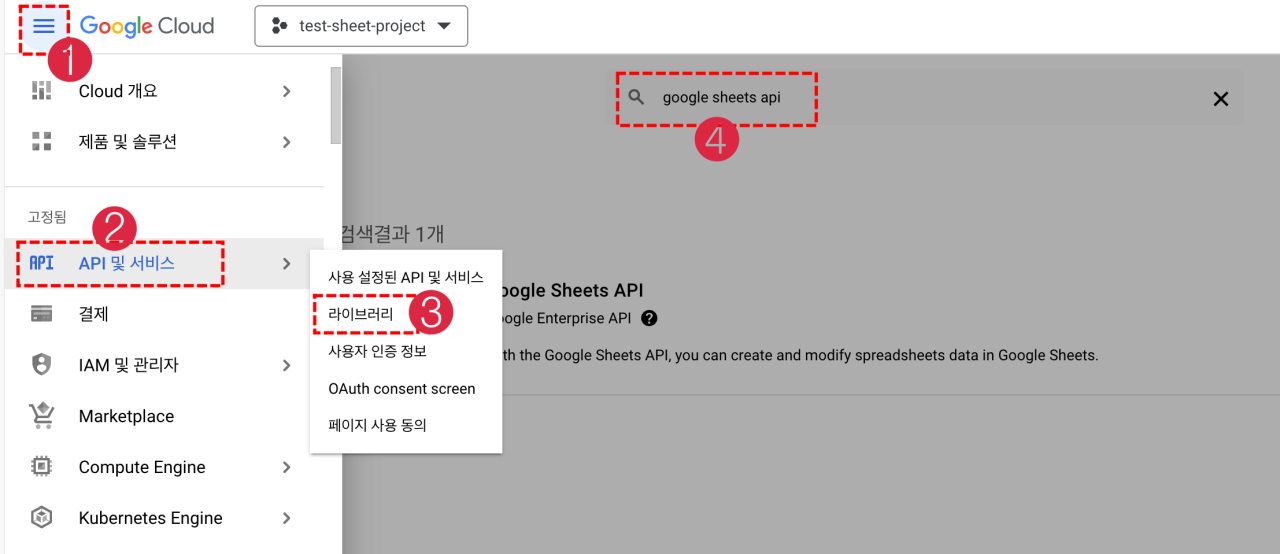This screenshot has height=554, width=1280.
Task: Expand the API 및 서비스 submenu chevron
Action: click(286, 263)
